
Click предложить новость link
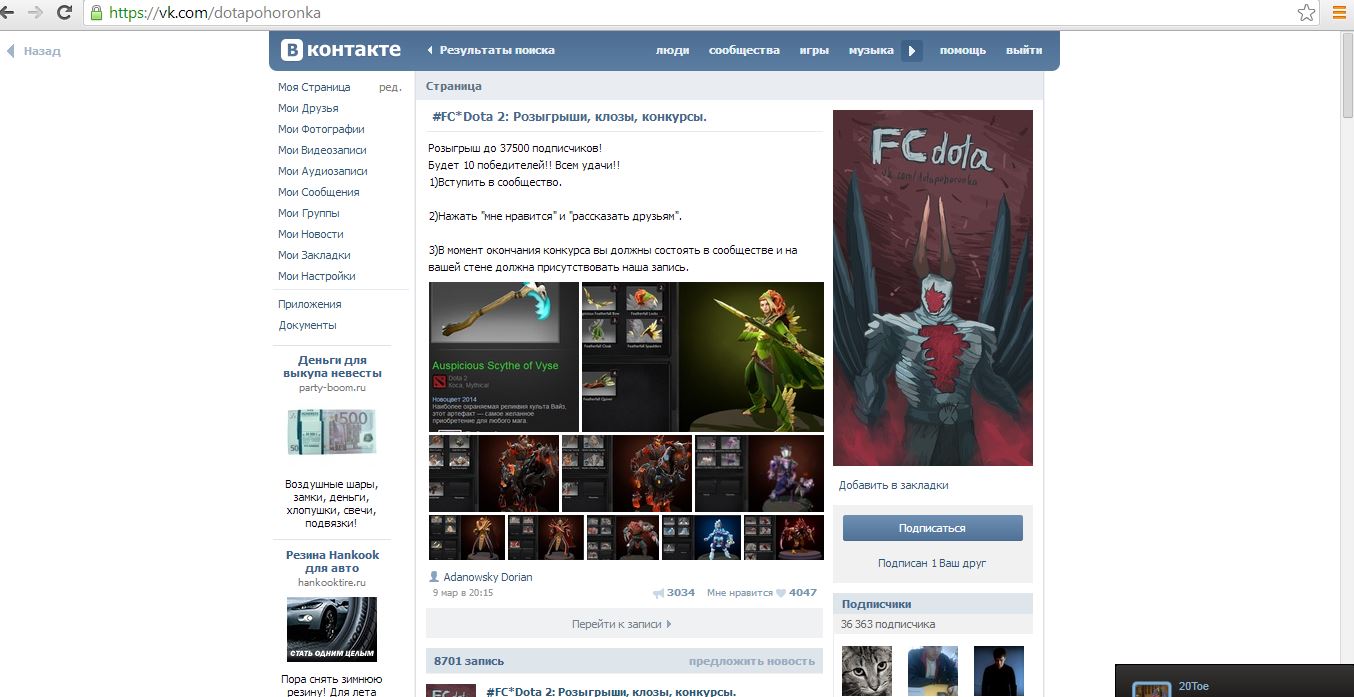pos(751,661)
